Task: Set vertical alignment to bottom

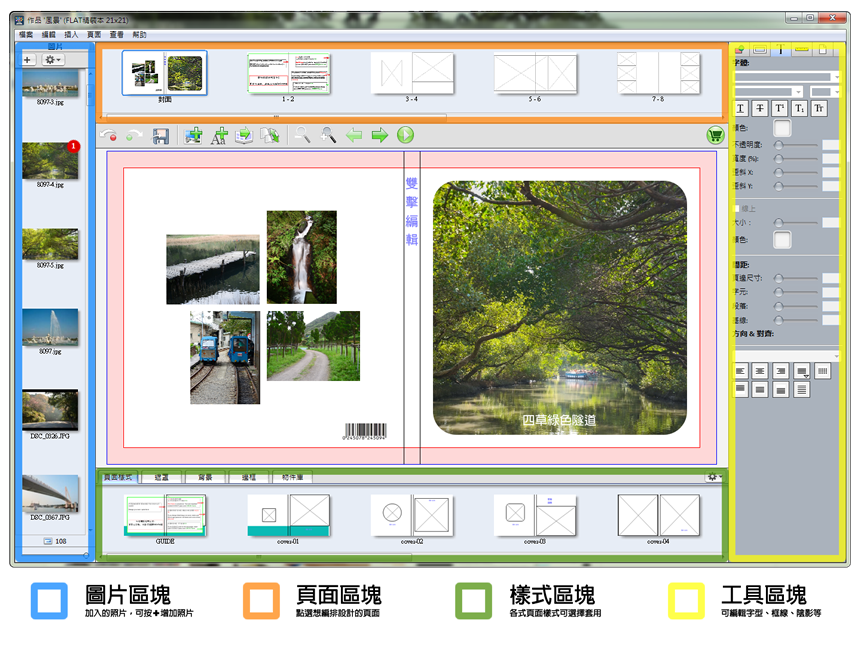Action: pos(780,390)
